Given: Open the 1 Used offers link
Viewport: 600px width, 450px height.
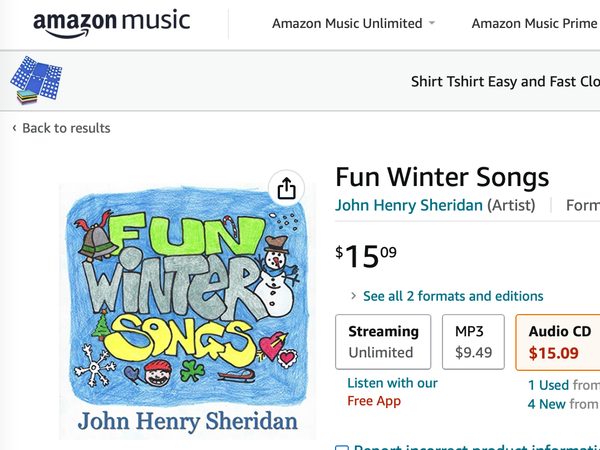Looking at the screenshot, I should 548,385.
